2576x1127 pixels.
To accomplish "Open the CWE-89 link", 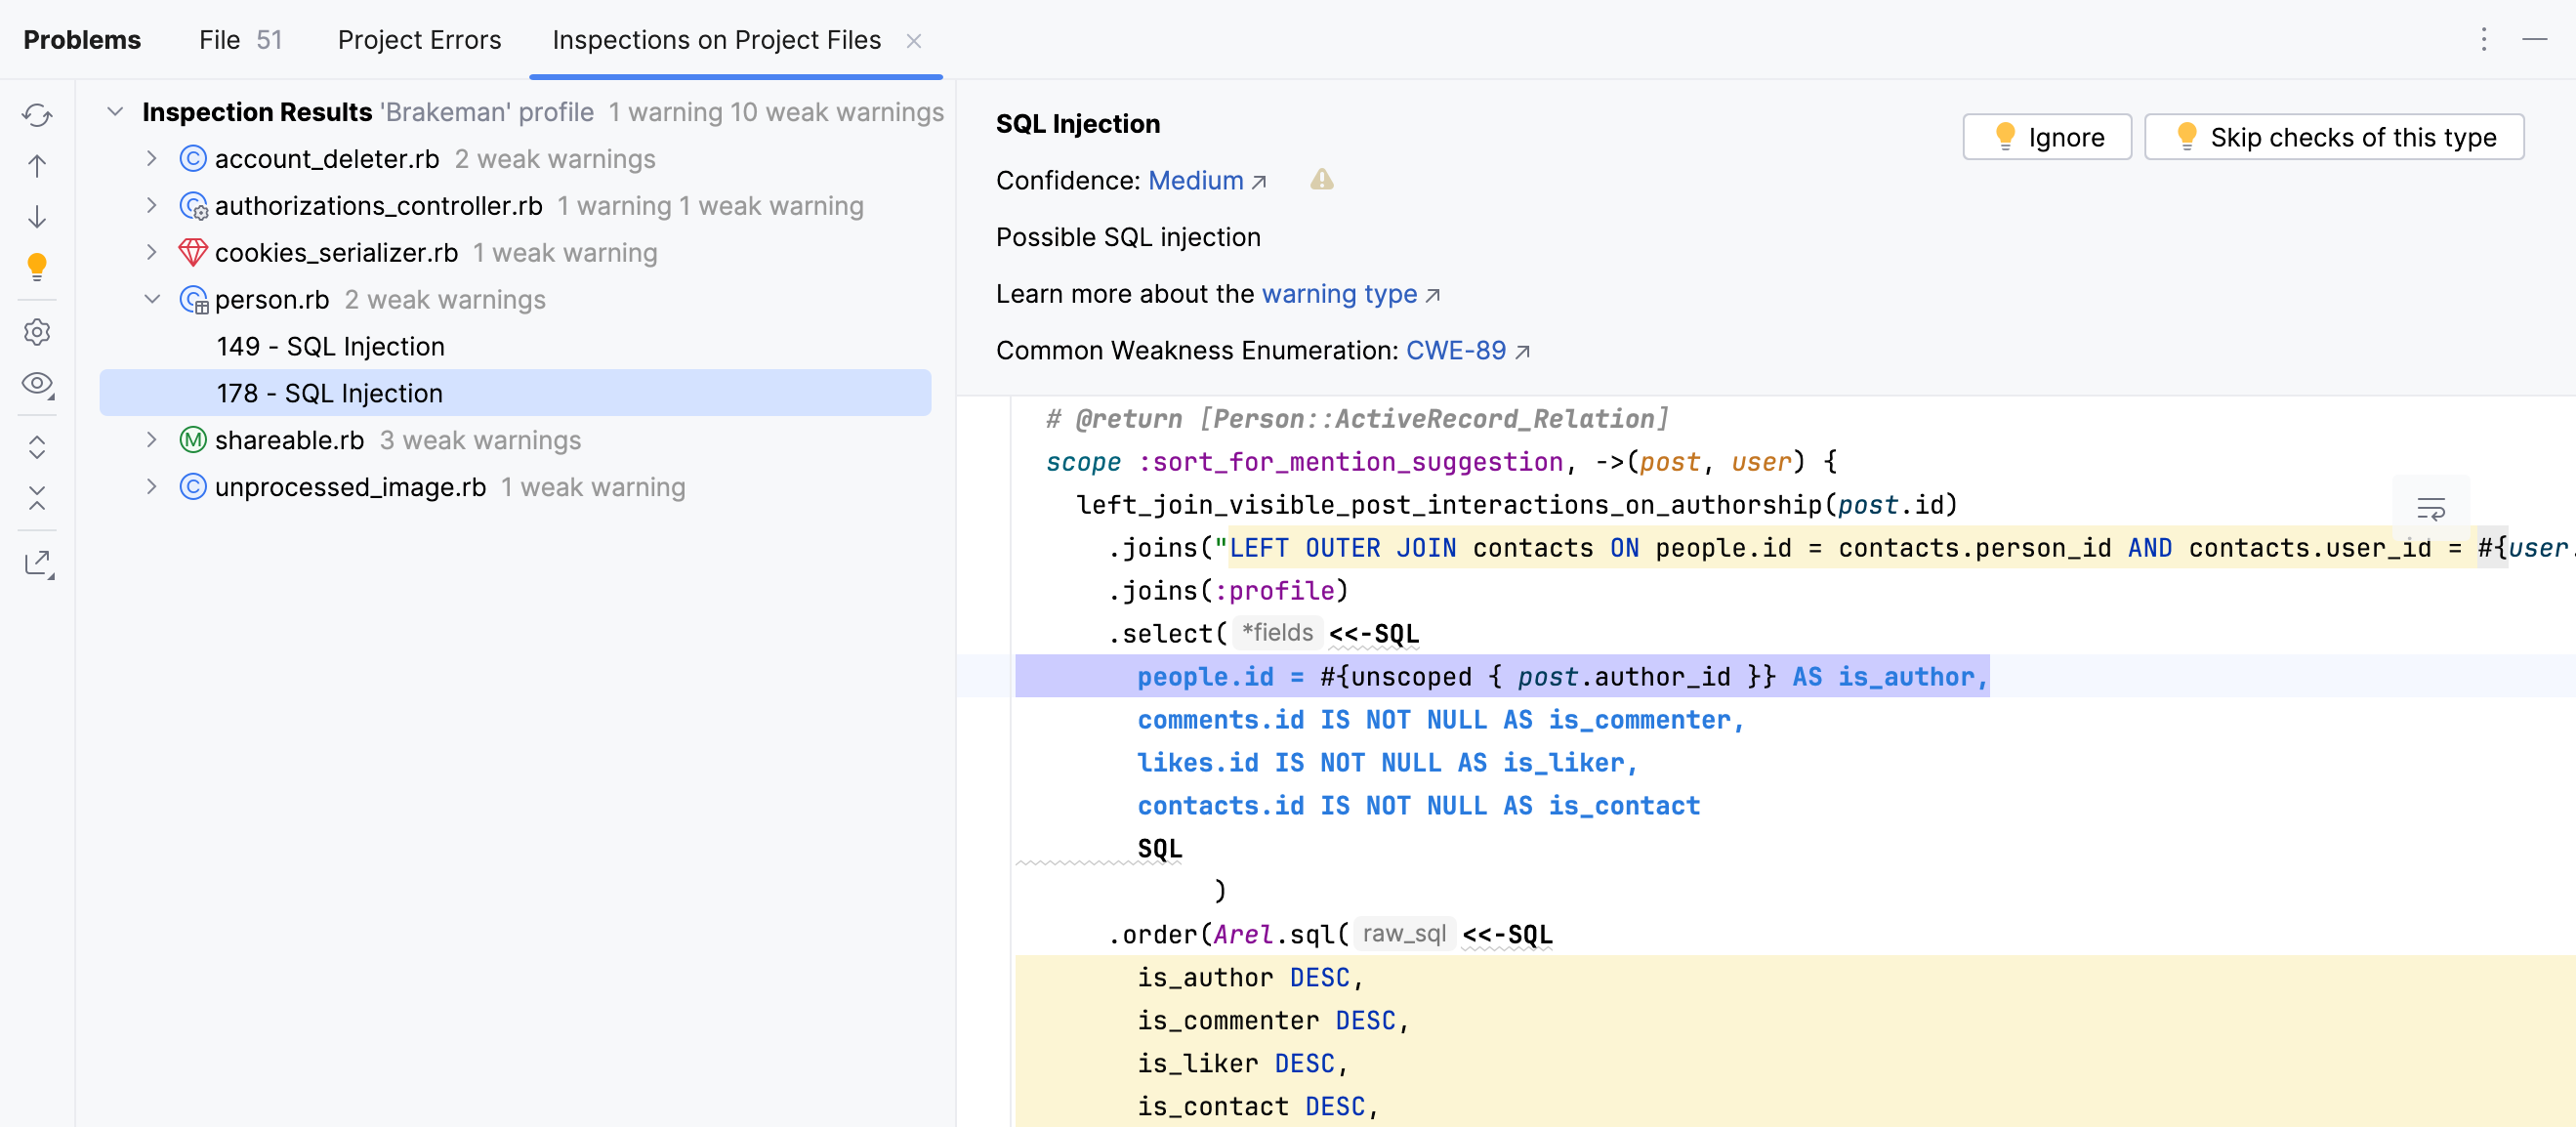I will click(x=1456, y=350).
